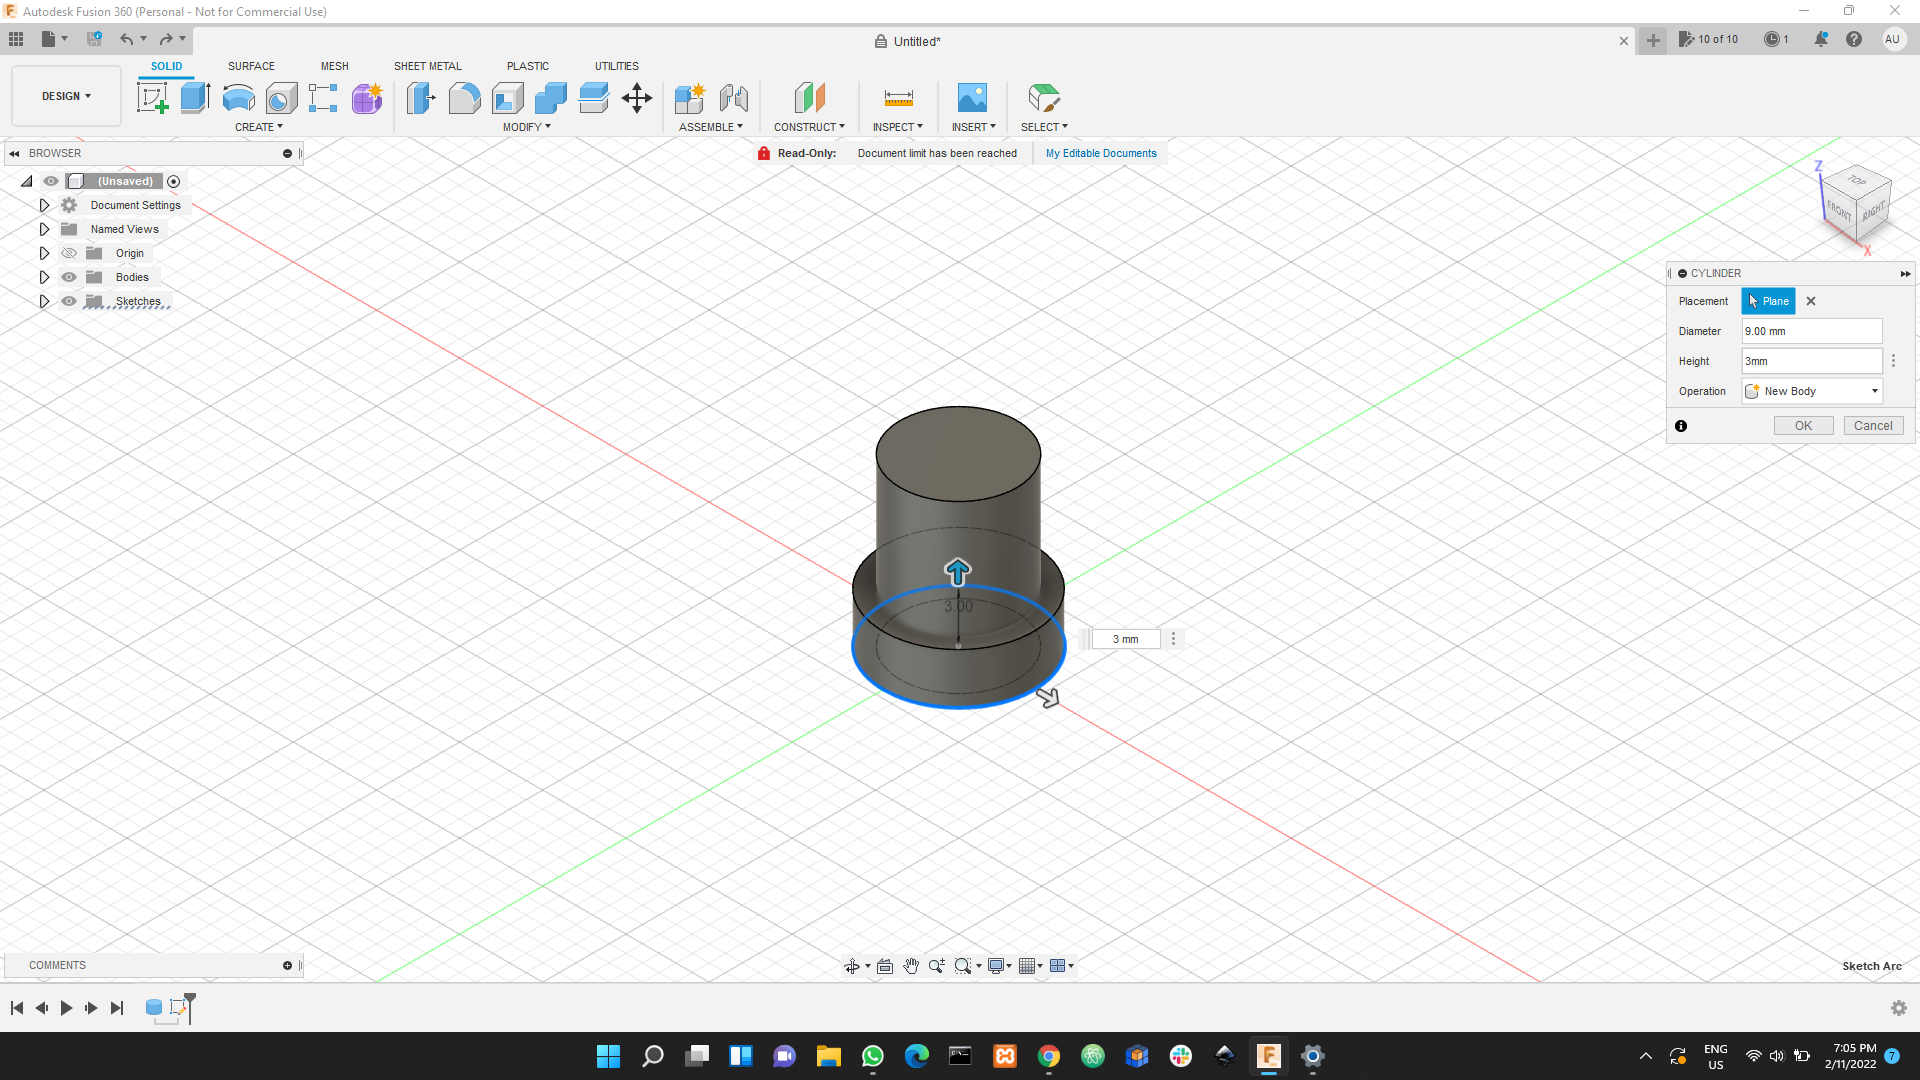
Task: Open the Create Form tool
Action: tap(366, 99)
